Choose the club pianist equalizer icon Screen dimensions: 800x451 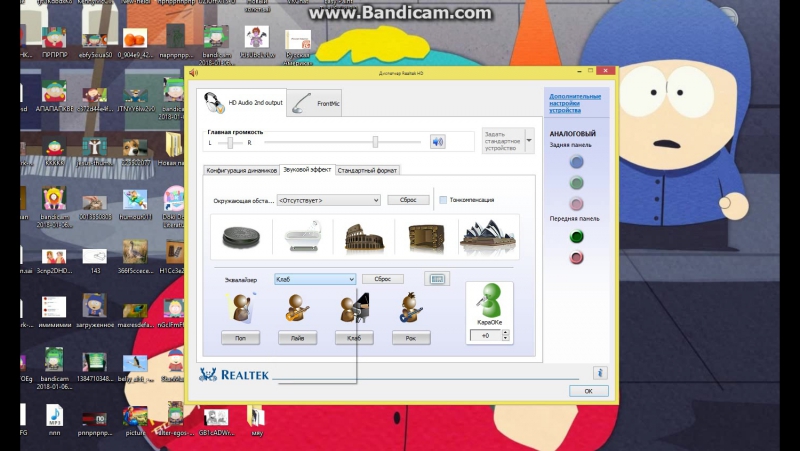[355, 308]
